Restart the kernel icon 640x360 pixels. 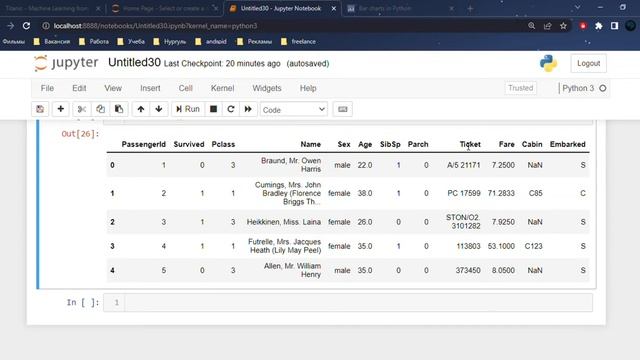pos(231,109)
